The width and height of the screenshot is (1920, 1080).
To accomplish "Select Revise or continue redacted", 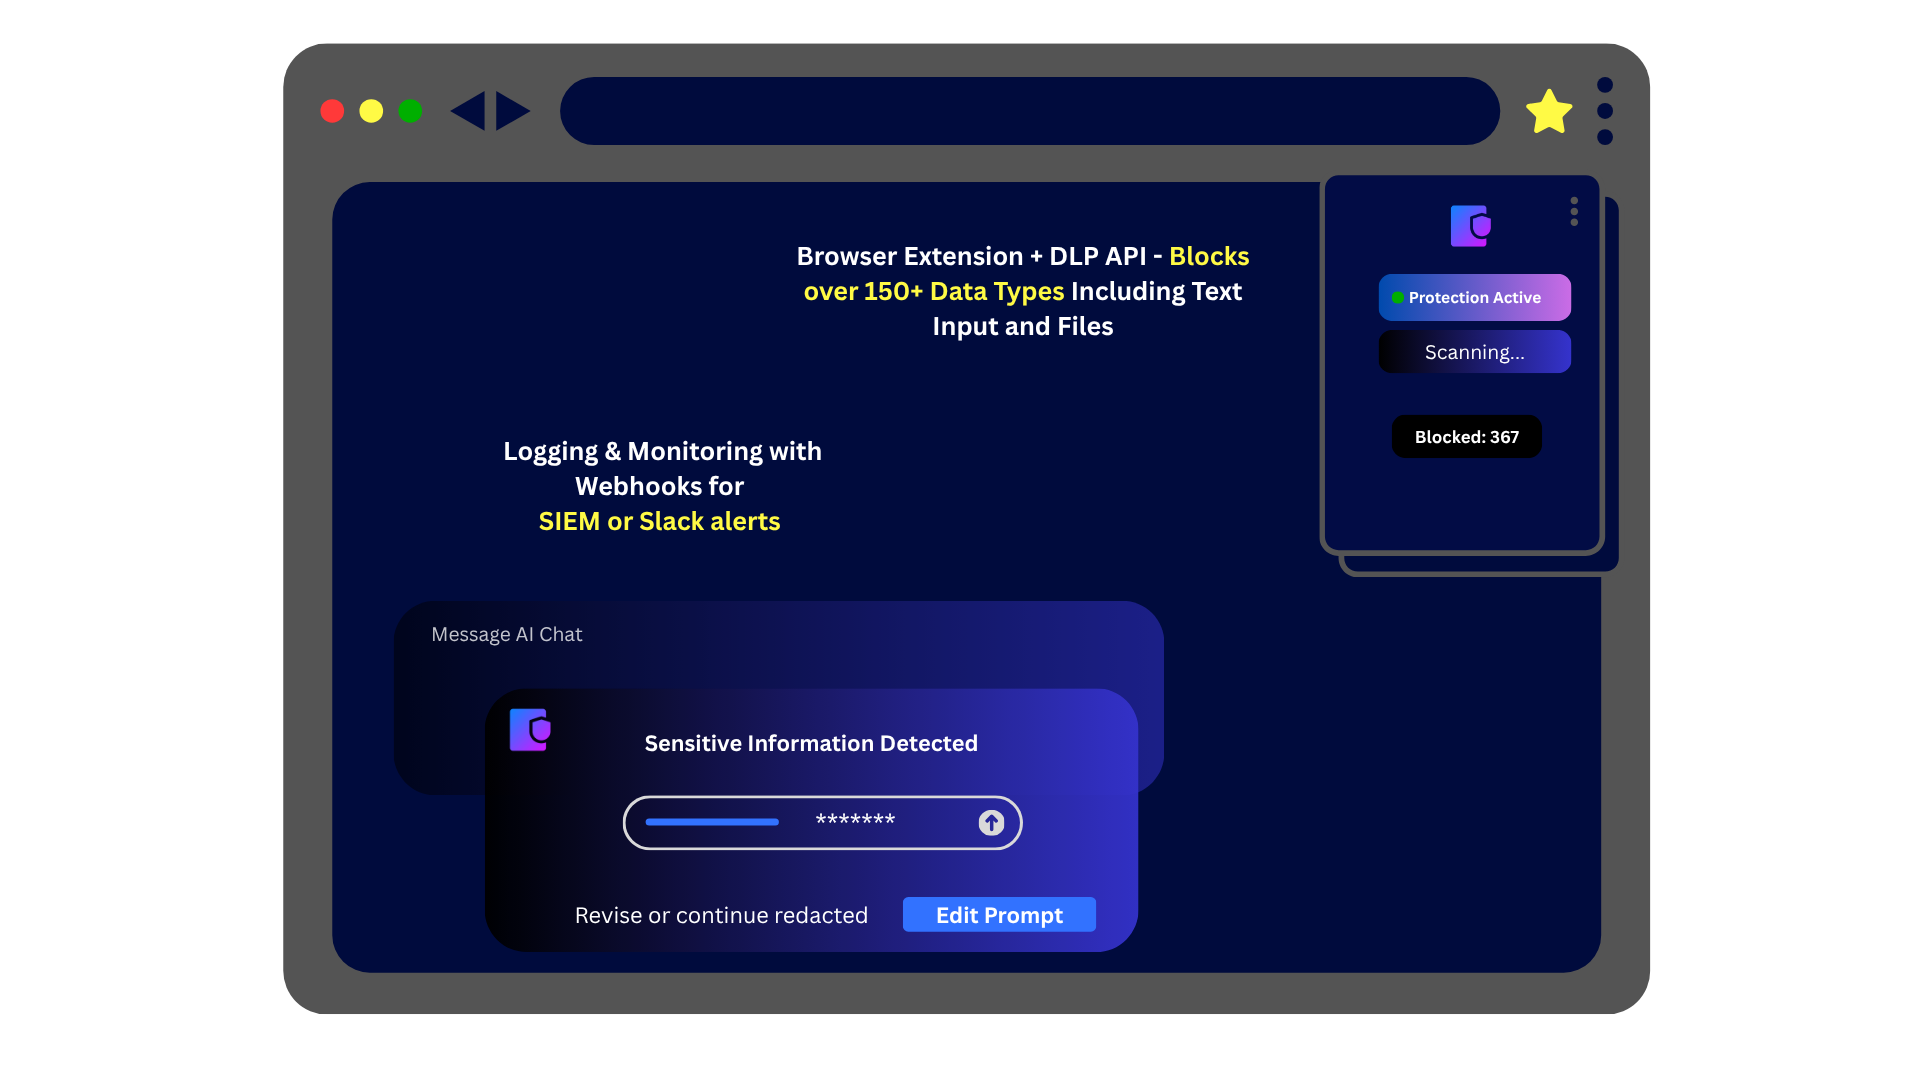I will pyautogui.click(x=721, y=914).
